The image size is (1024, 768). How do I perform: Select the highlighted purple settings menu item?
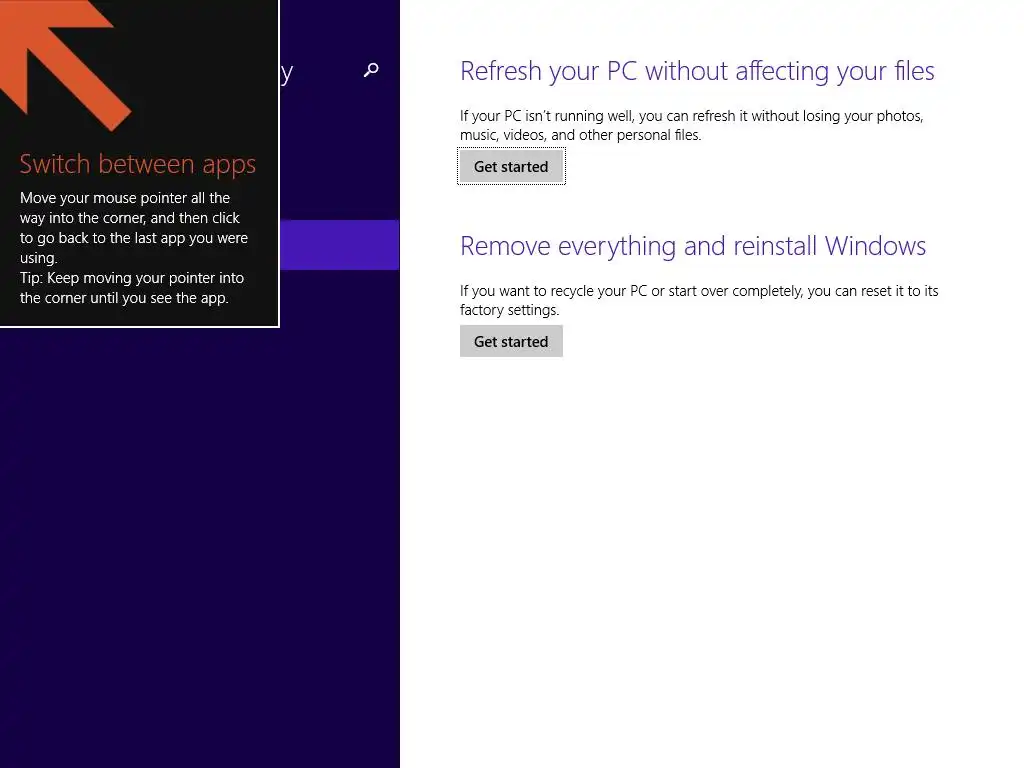point(340,245)
